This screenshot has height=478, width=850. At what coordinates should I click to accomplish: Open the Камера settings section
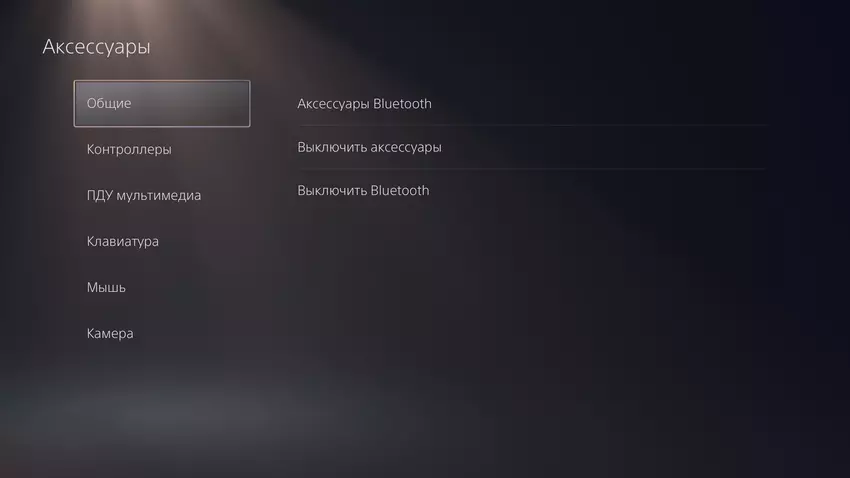point(162,334)
